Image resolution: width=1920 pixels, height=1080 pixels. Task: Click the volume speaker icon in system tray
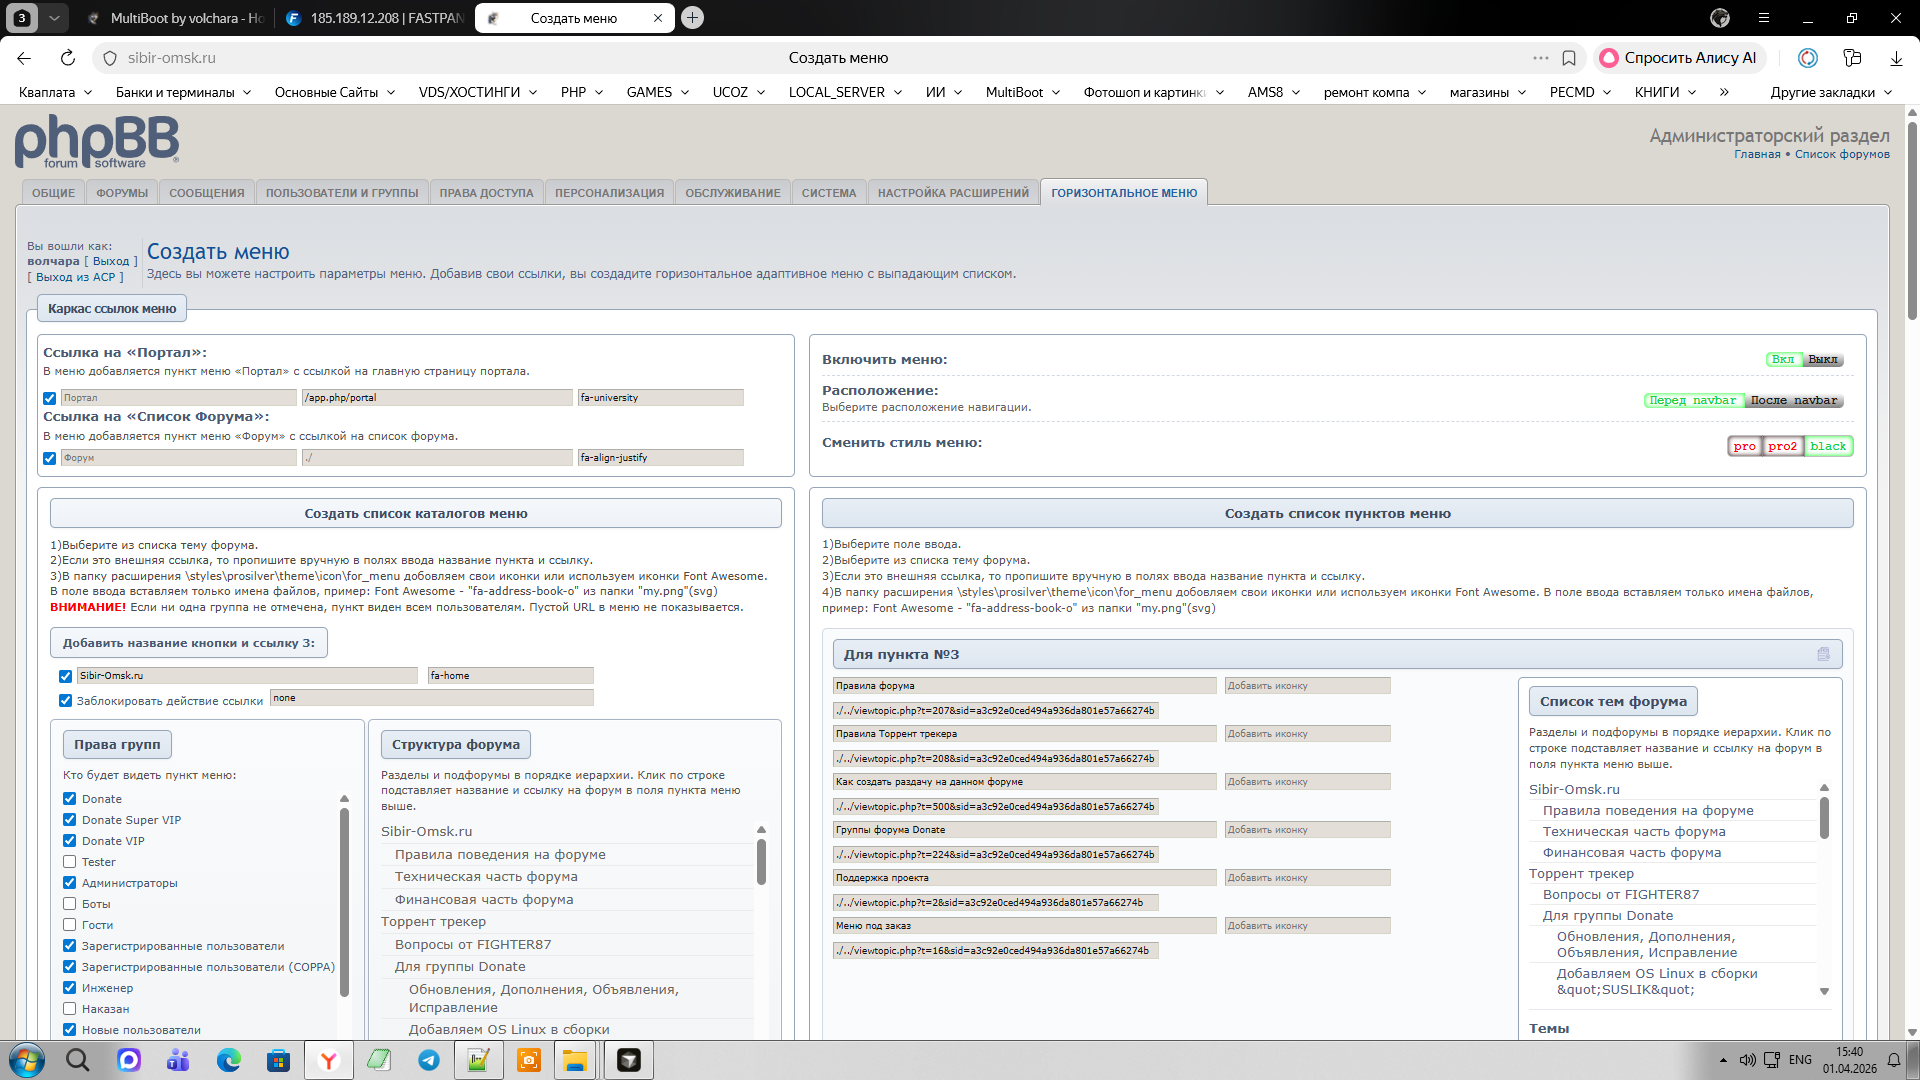1747,1060
